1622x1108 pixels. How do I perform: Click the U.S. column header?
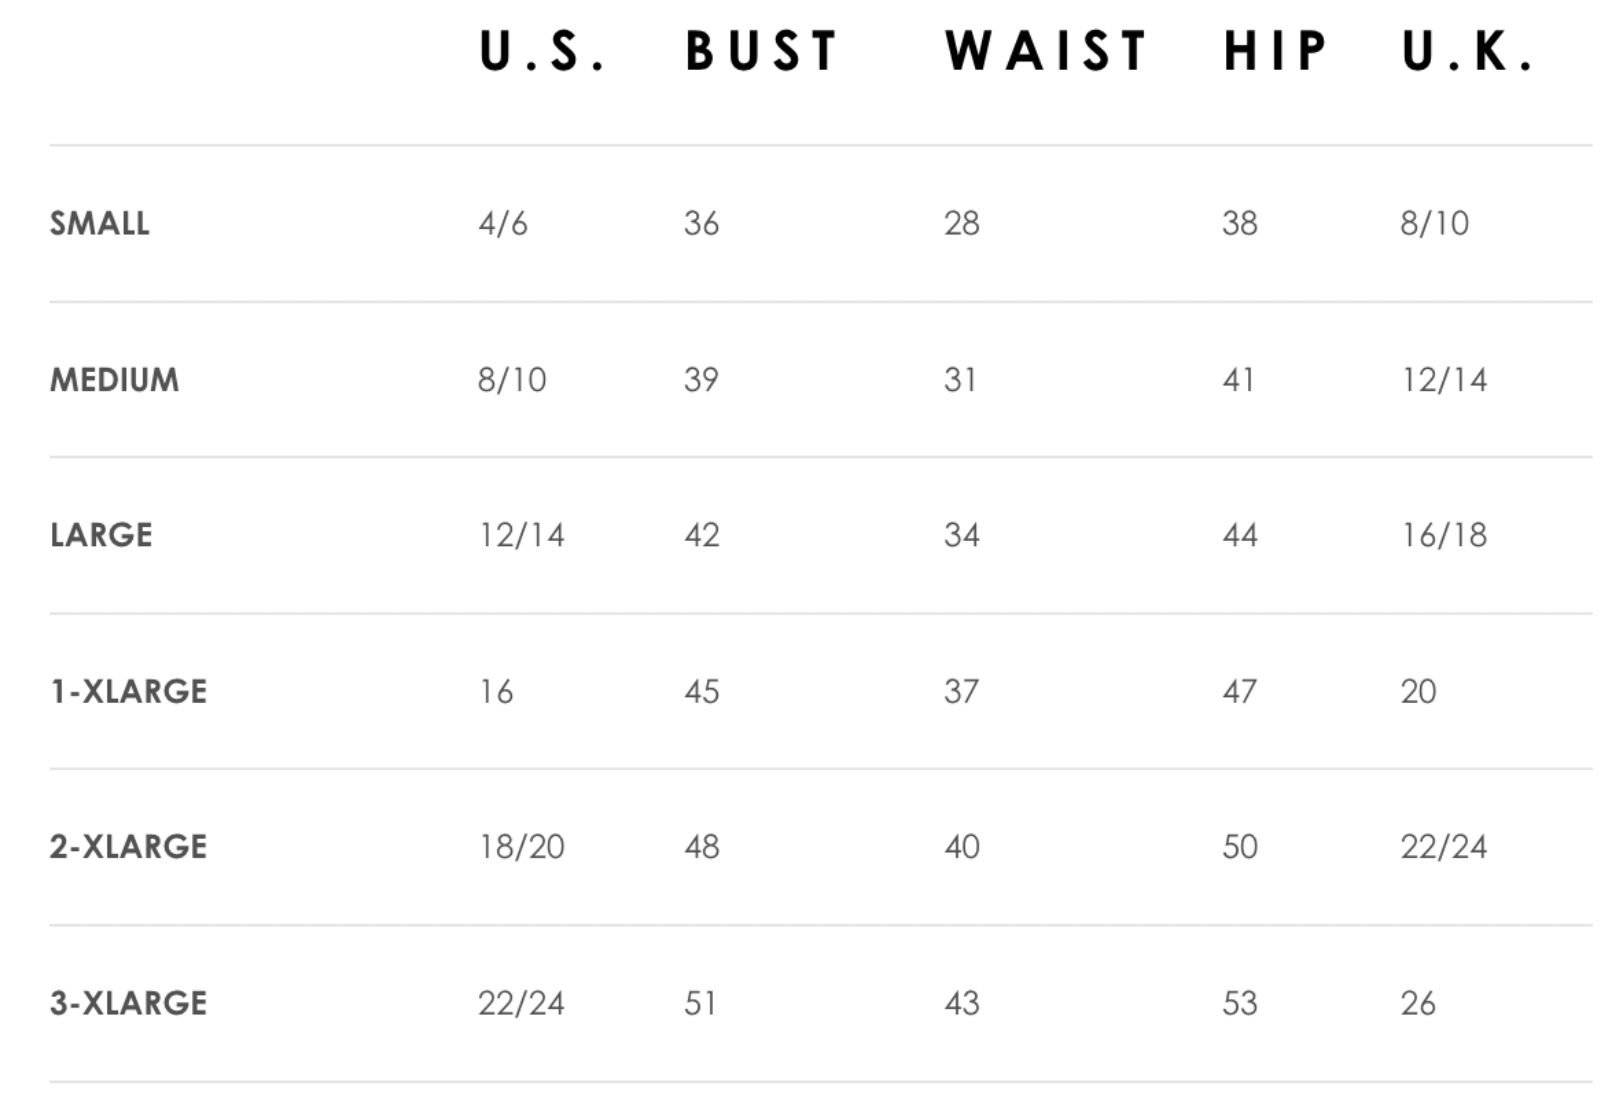coord(542,51)
